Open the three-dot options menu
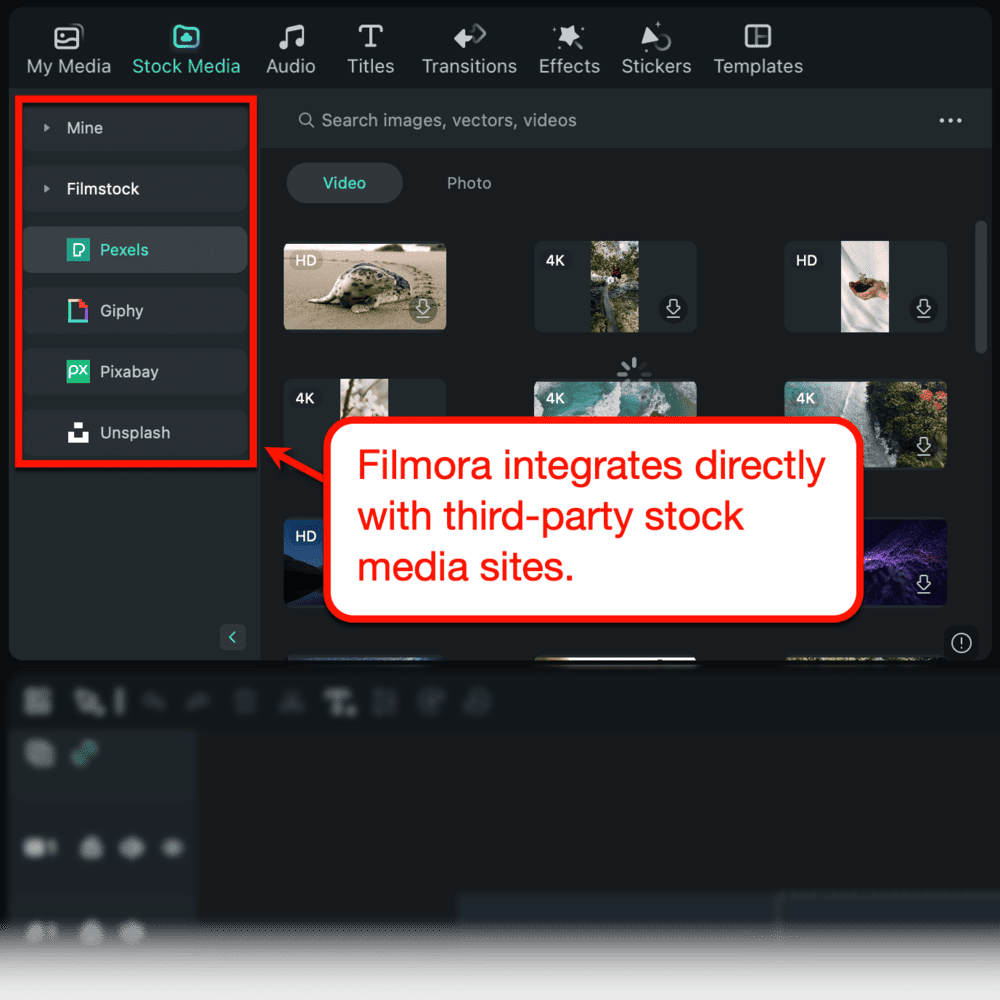Image resolution: width=1000 pixels, height=1000 pixels. click(x=950, y=120)
